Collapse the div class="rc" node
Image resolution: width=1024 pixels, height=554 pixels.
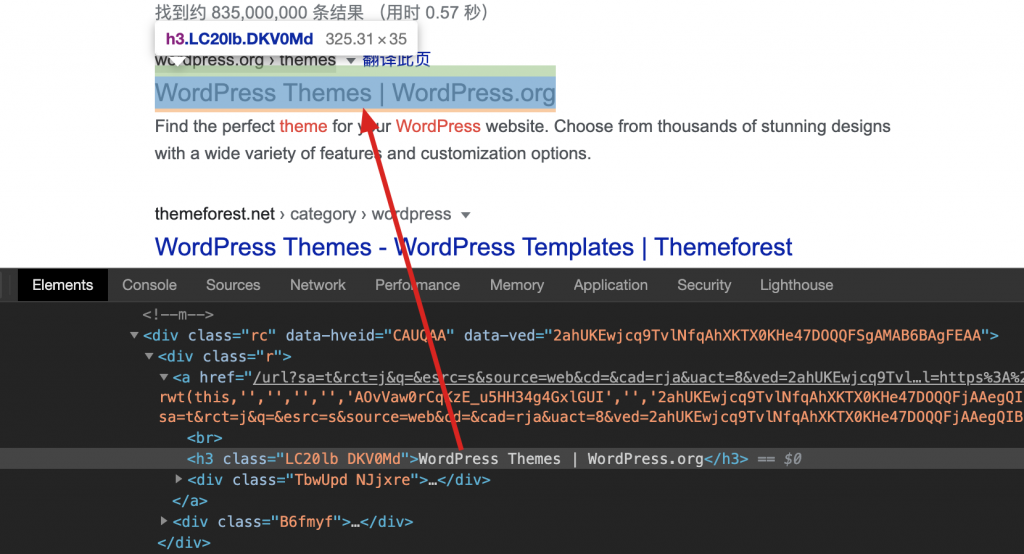coord(135,336)
